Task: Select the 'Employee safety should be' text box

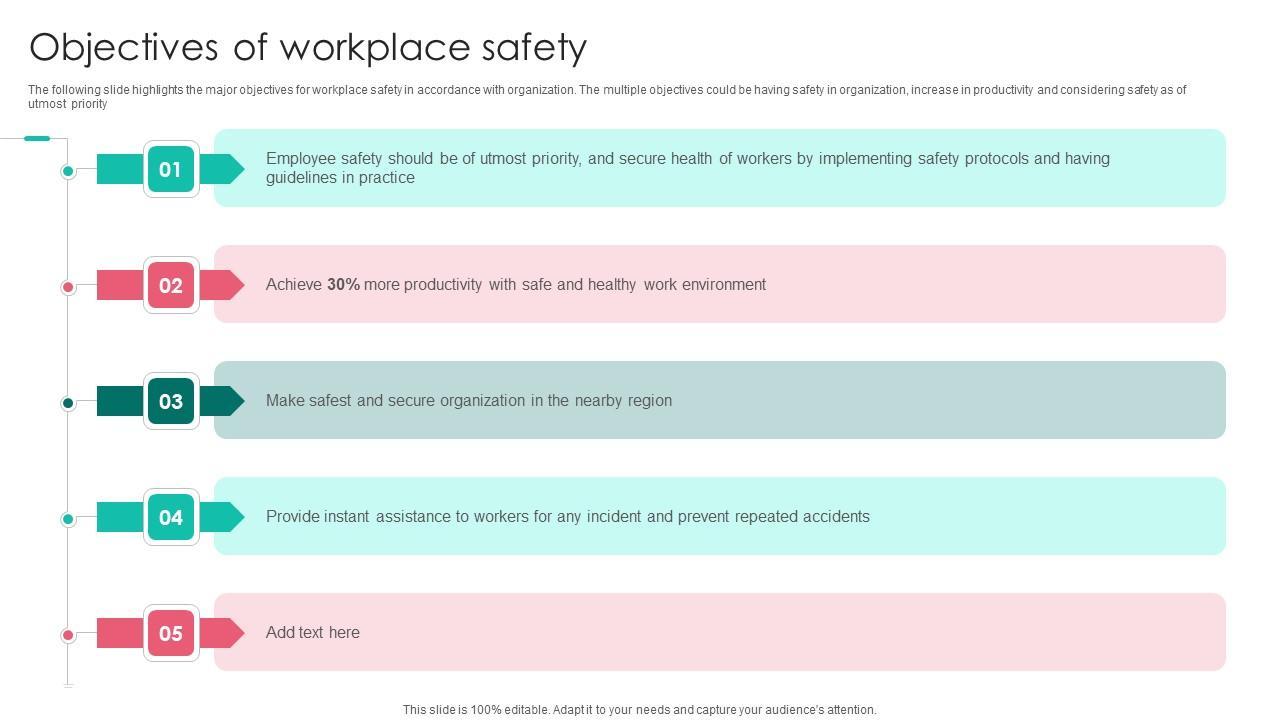Action: (x=687, y=168)
